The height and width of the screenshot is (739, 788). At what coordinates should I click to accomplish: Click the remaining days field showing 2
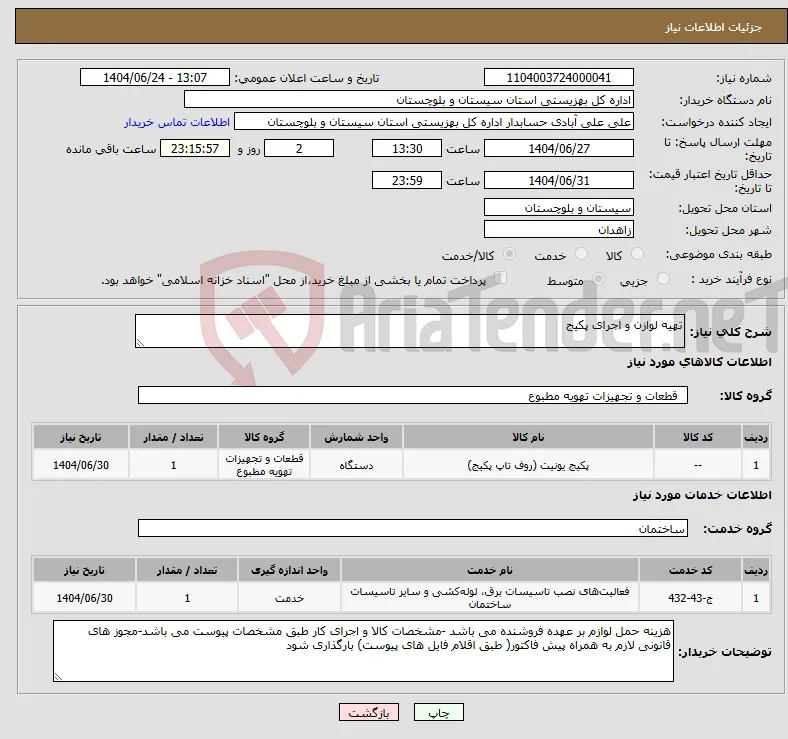[299, 148]
